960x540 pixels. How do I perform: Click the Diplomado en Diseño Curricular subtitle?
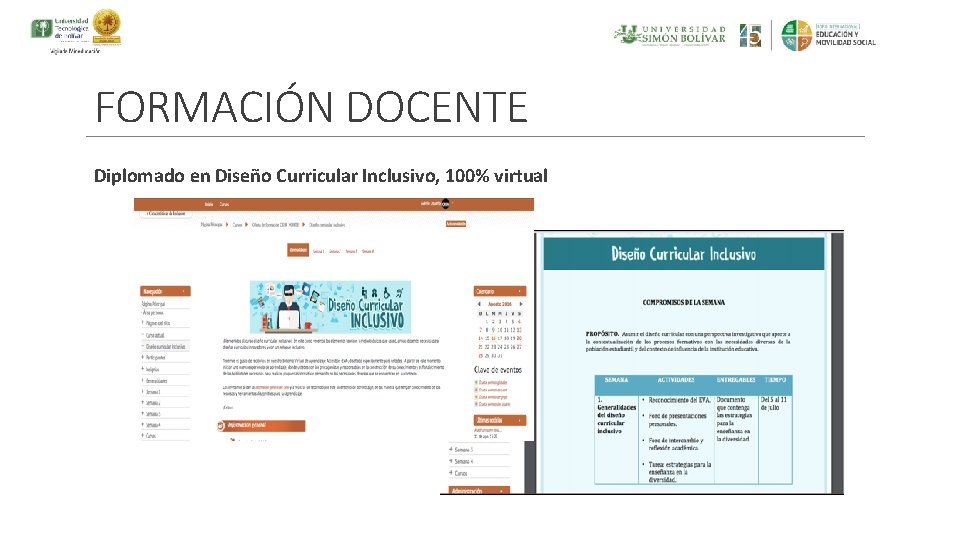pos(320,176)
